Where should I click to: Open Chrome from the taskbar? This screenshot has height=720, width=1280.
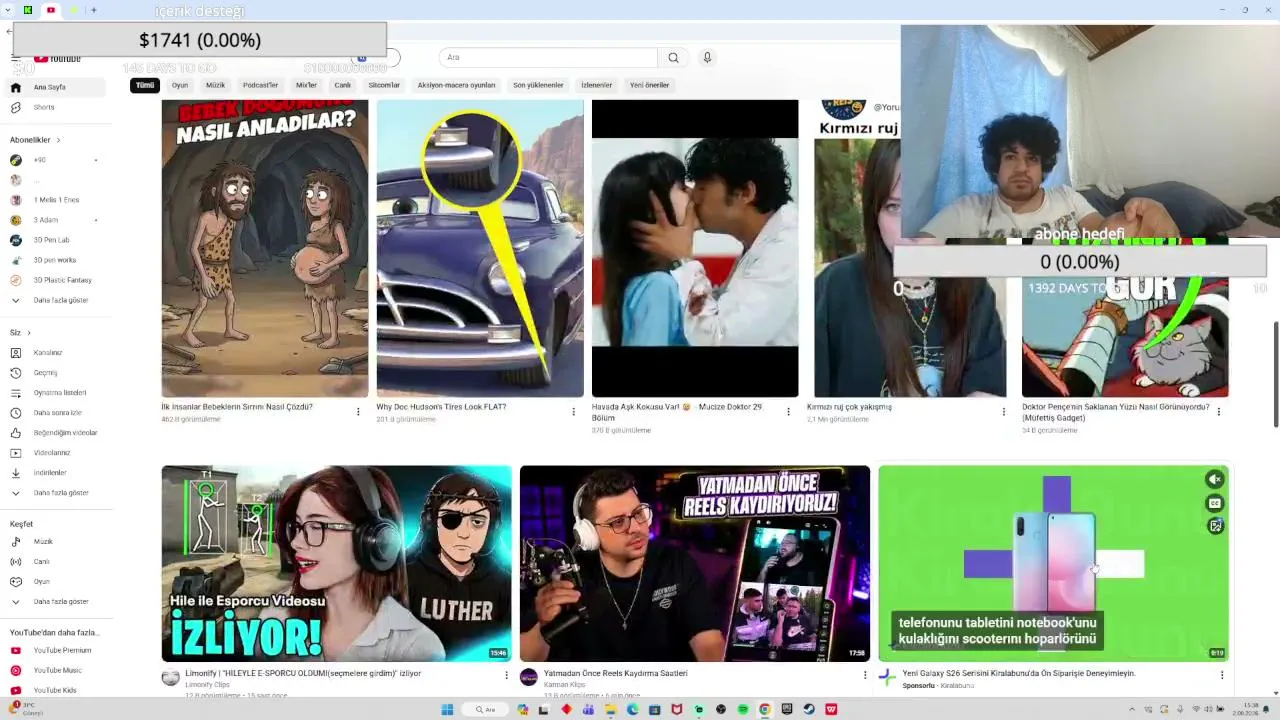(765, 710)
